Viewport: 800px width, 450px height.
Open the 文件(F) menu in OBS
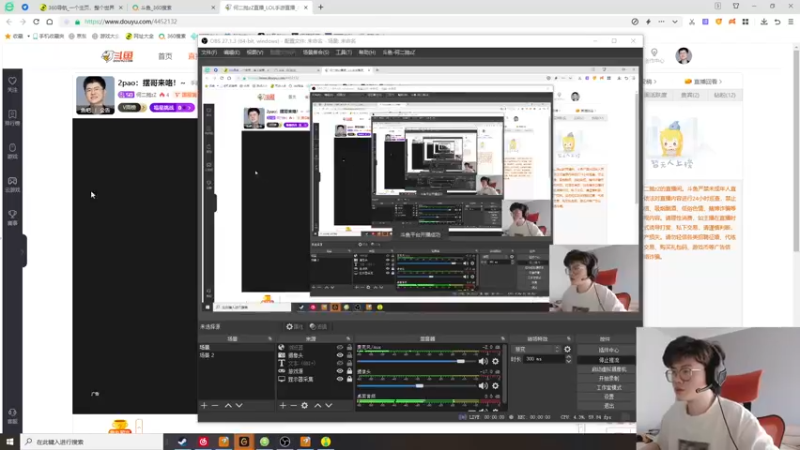[209, 53]
